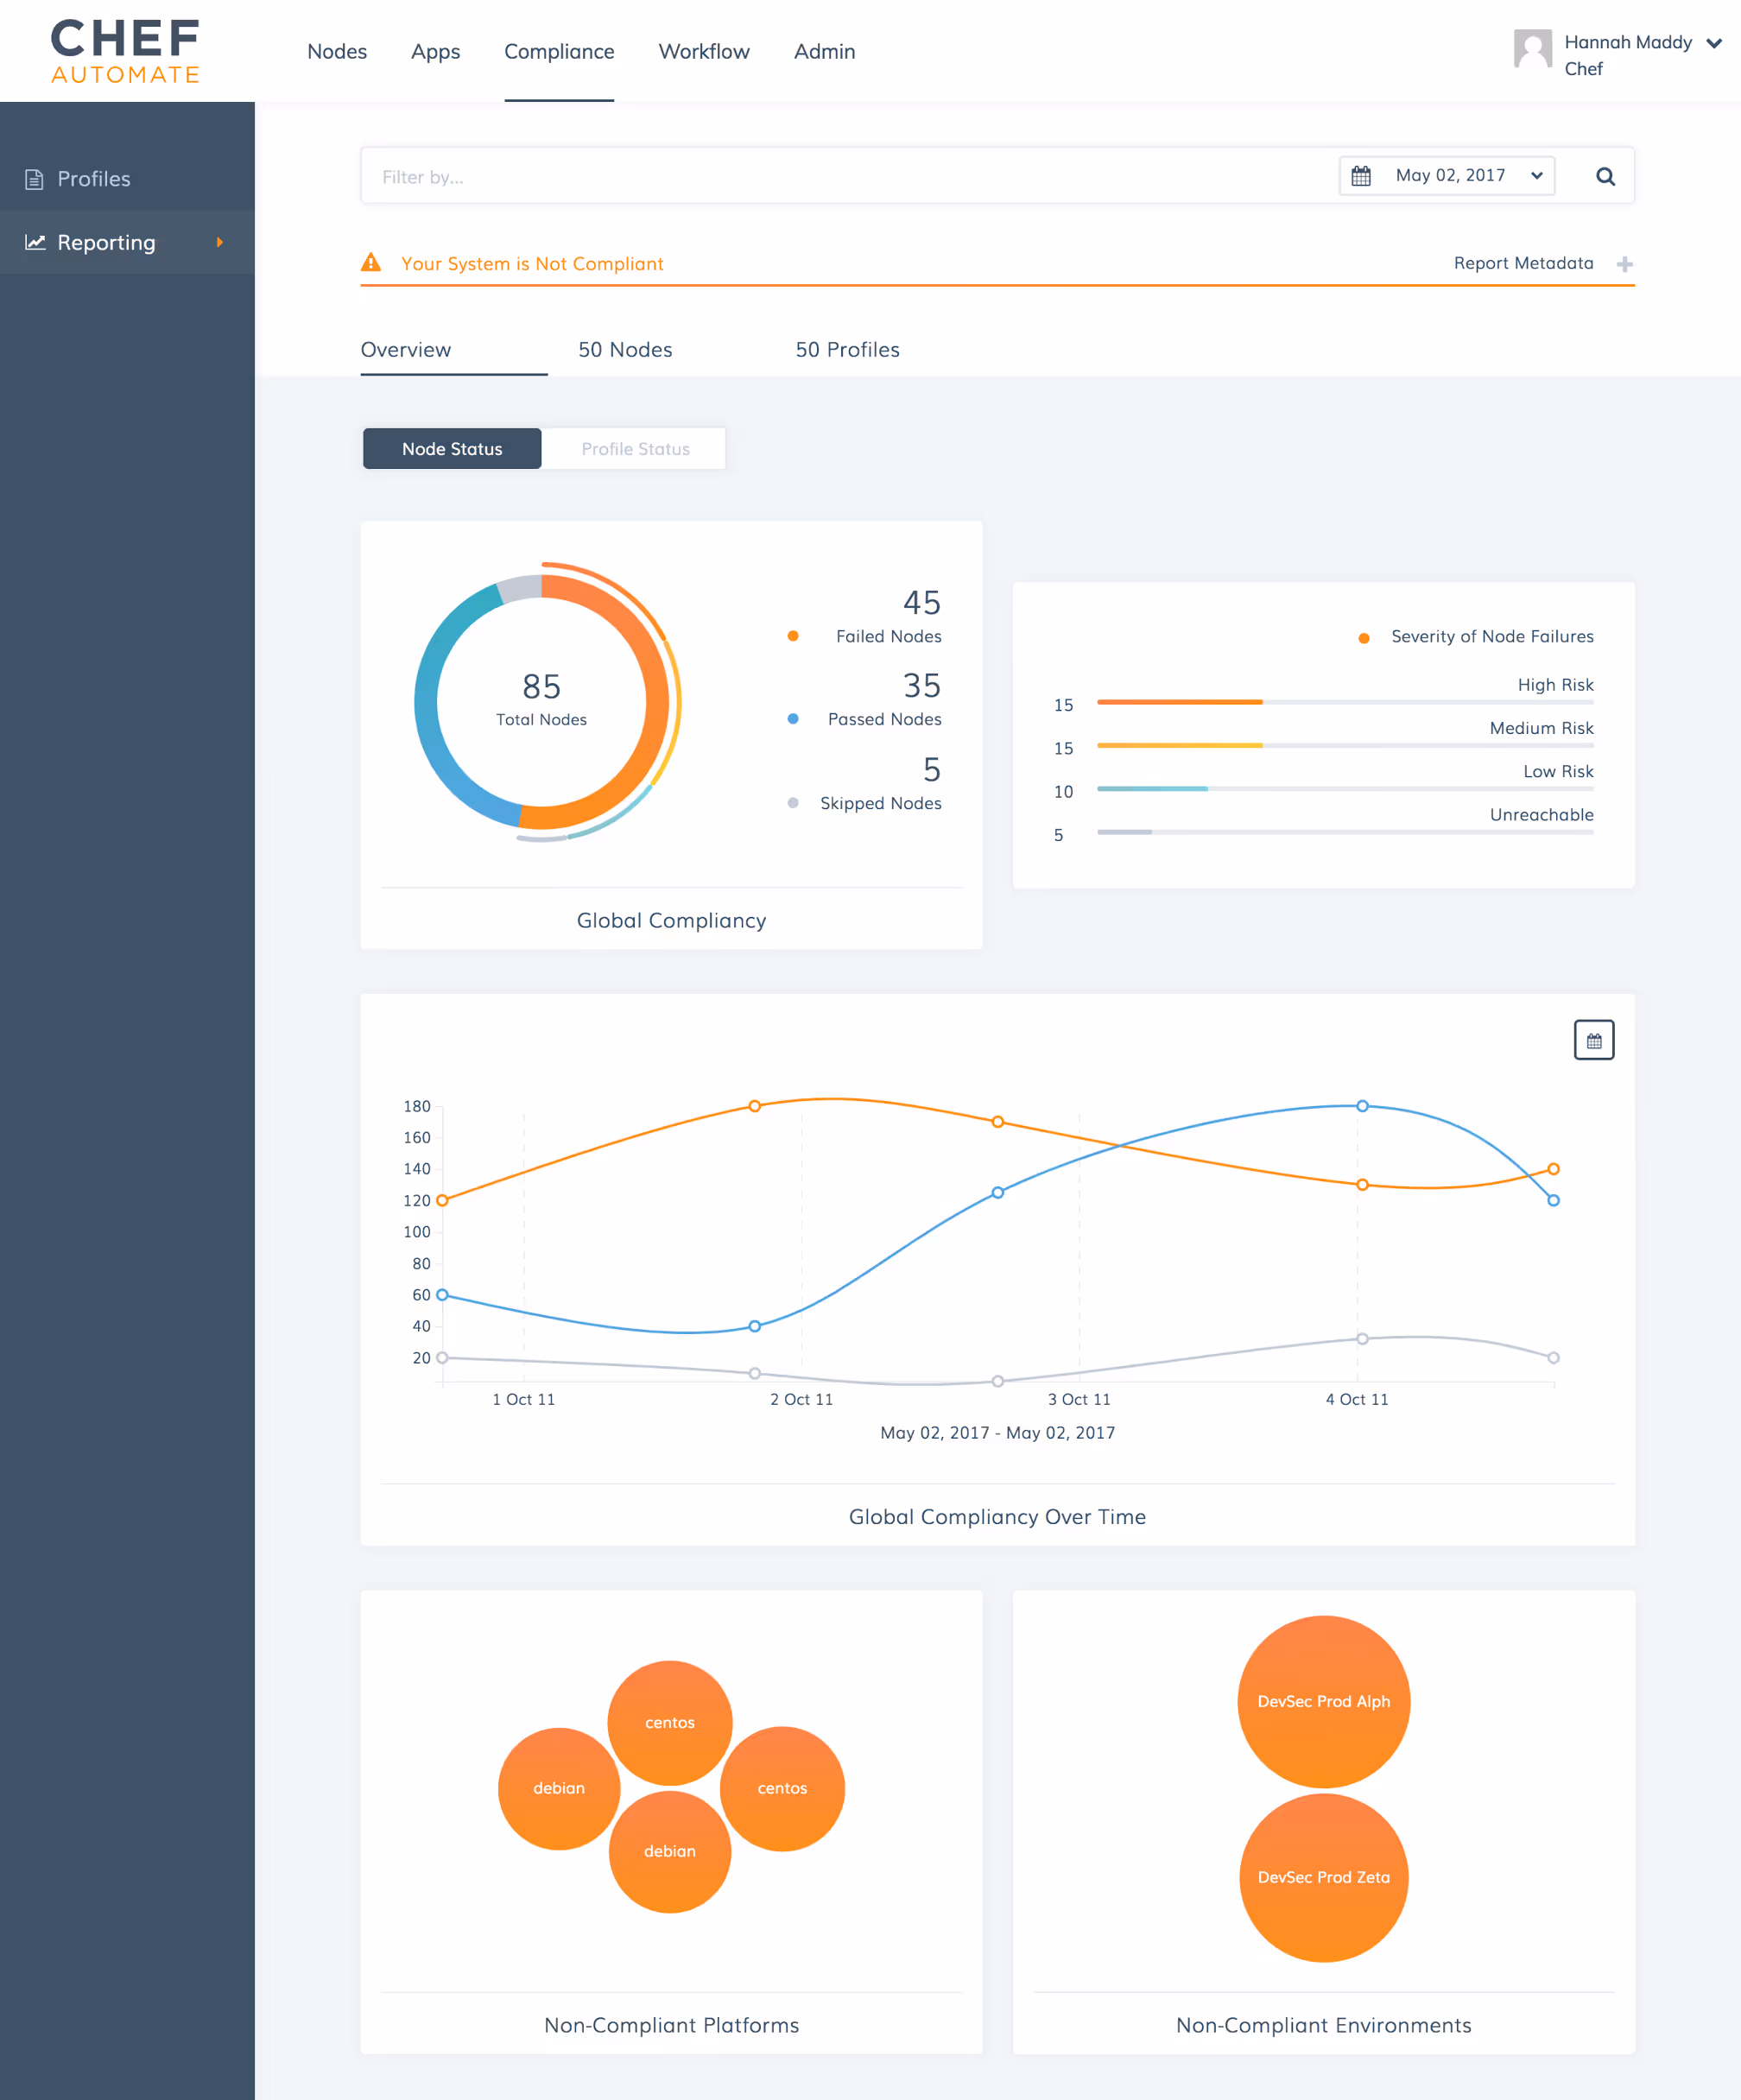Click the Medium Risk severity bar

click(1345, 745)
